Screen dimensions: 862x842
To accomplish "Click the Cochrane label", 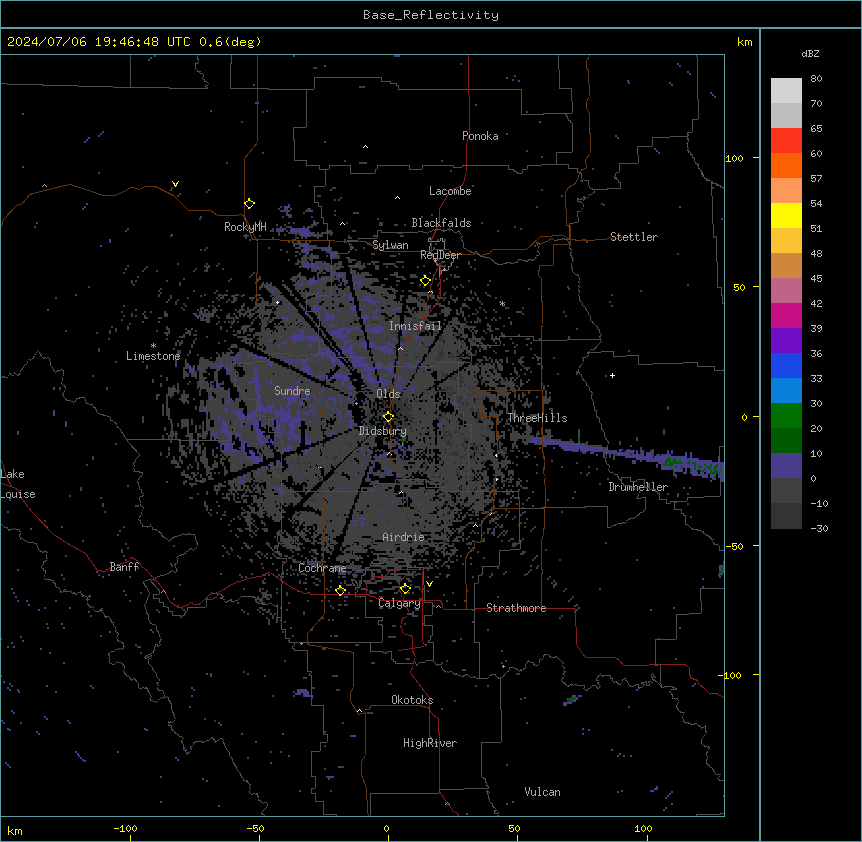I will coord(322,568).
